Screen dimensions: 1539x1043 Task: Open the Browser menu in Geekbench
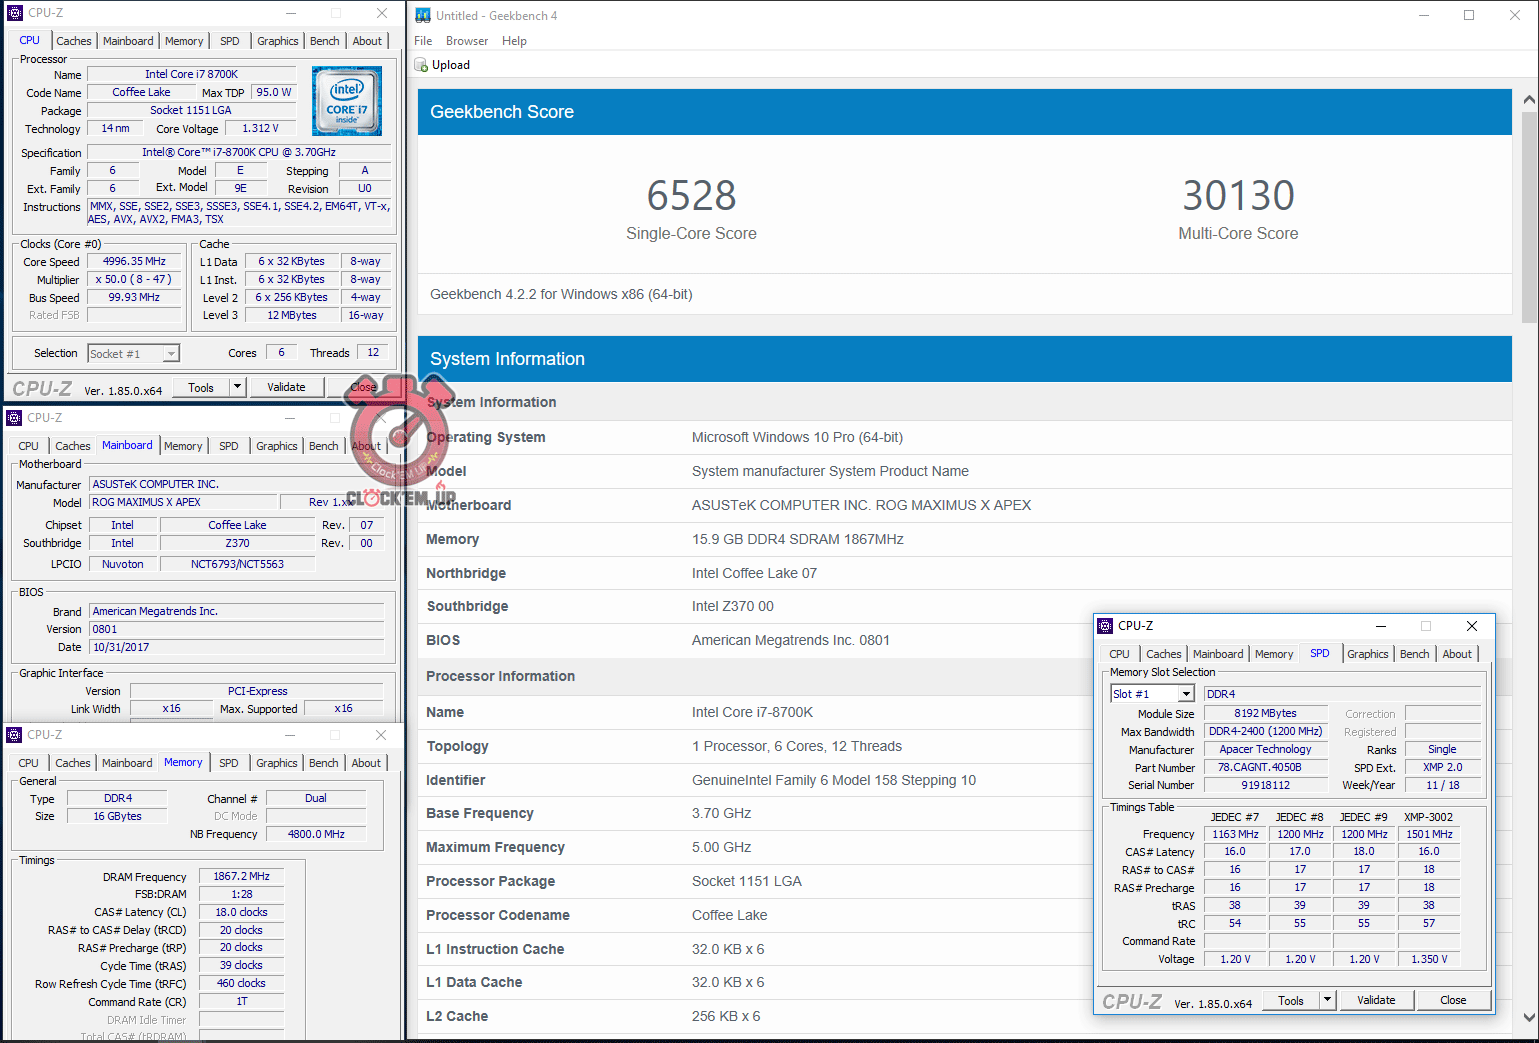467,41
